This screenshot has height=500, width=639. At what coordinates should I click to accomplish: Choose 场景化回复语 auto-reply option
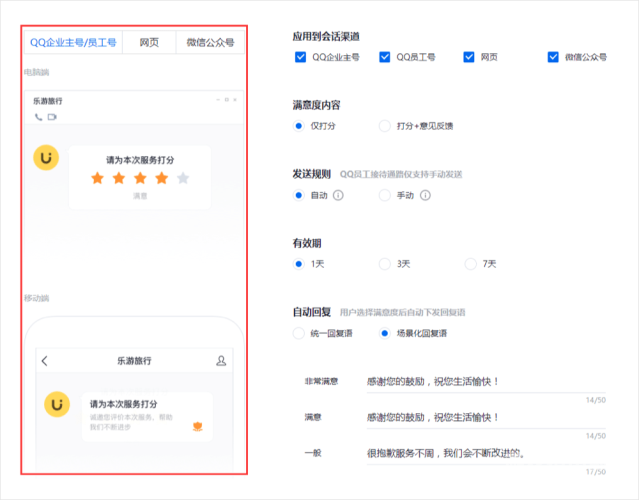tap(384, 333)
